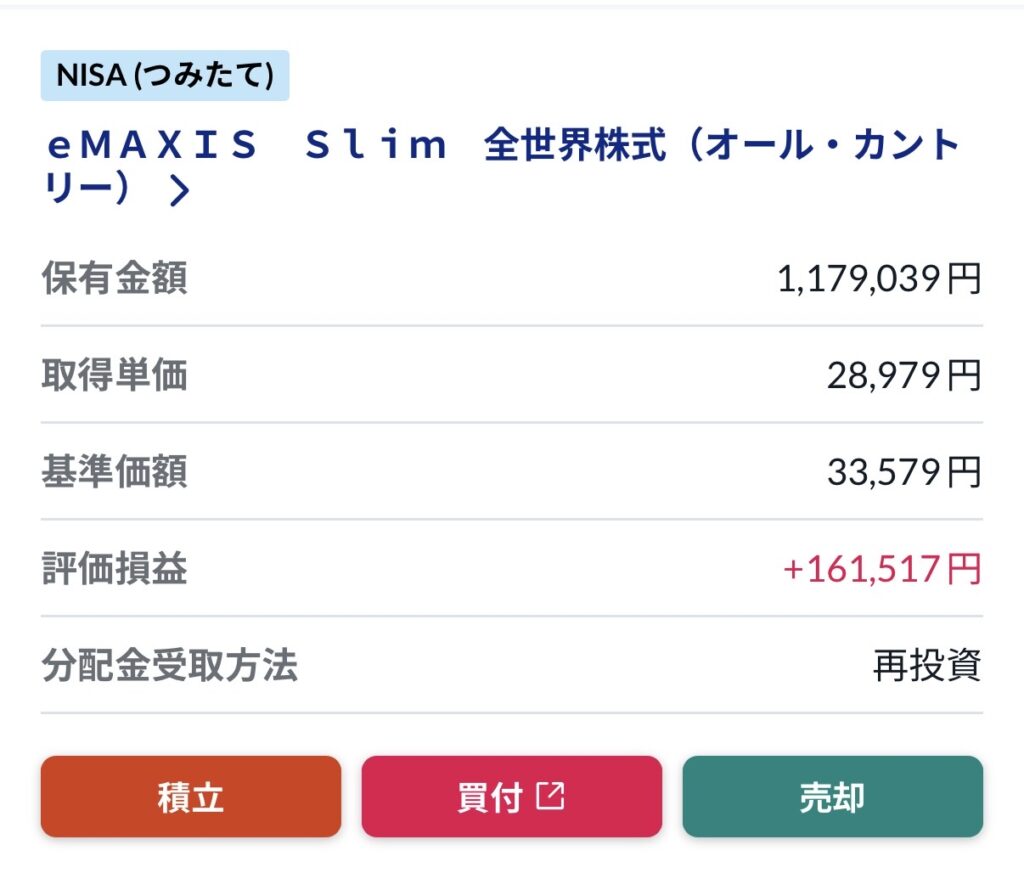Select the 分配金受取方法 row label
The height and width of the screenshot is (873, 1024).
click(x=169, y=665)
